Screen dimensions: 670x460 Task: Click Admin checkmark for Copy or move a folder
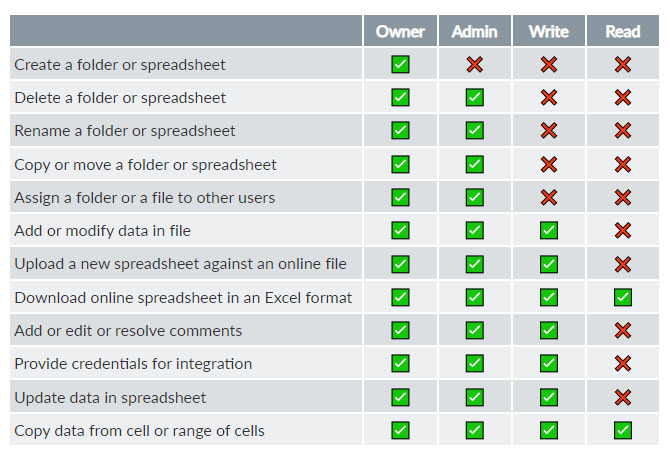[474, 164]
